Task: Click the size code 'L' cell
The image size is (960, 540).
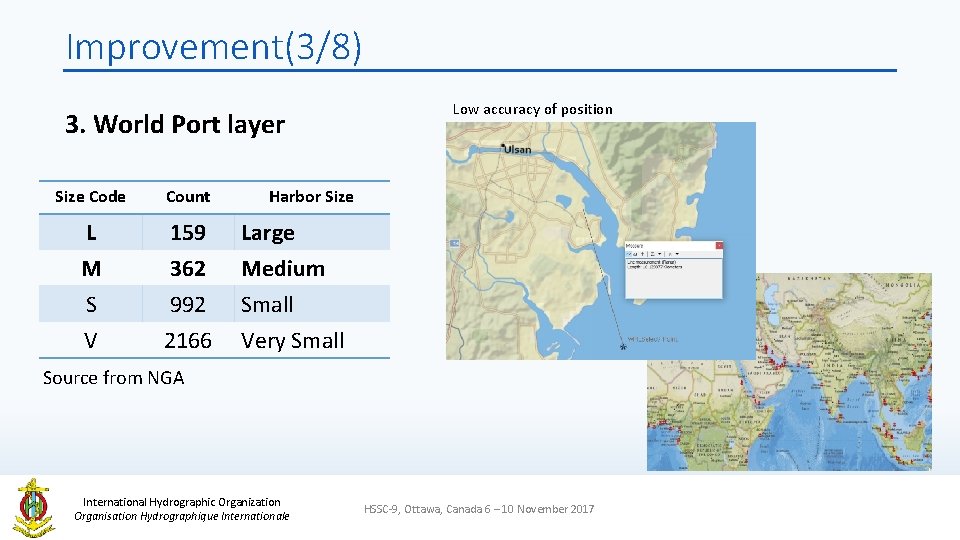Action: [x=91, y=233]
